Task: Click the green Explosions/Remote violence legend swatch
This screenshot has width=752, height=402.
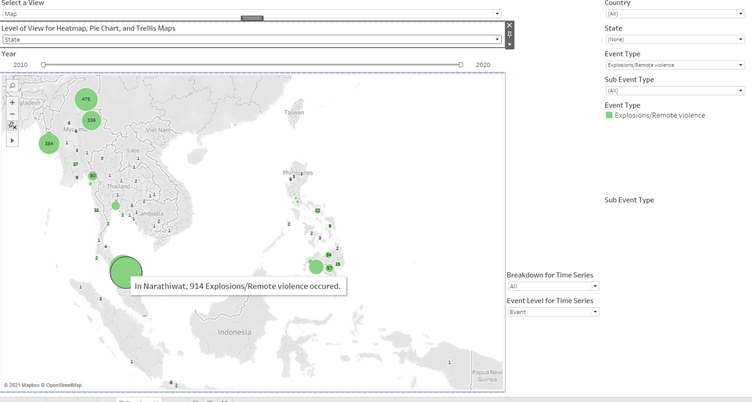Action: 609,115
